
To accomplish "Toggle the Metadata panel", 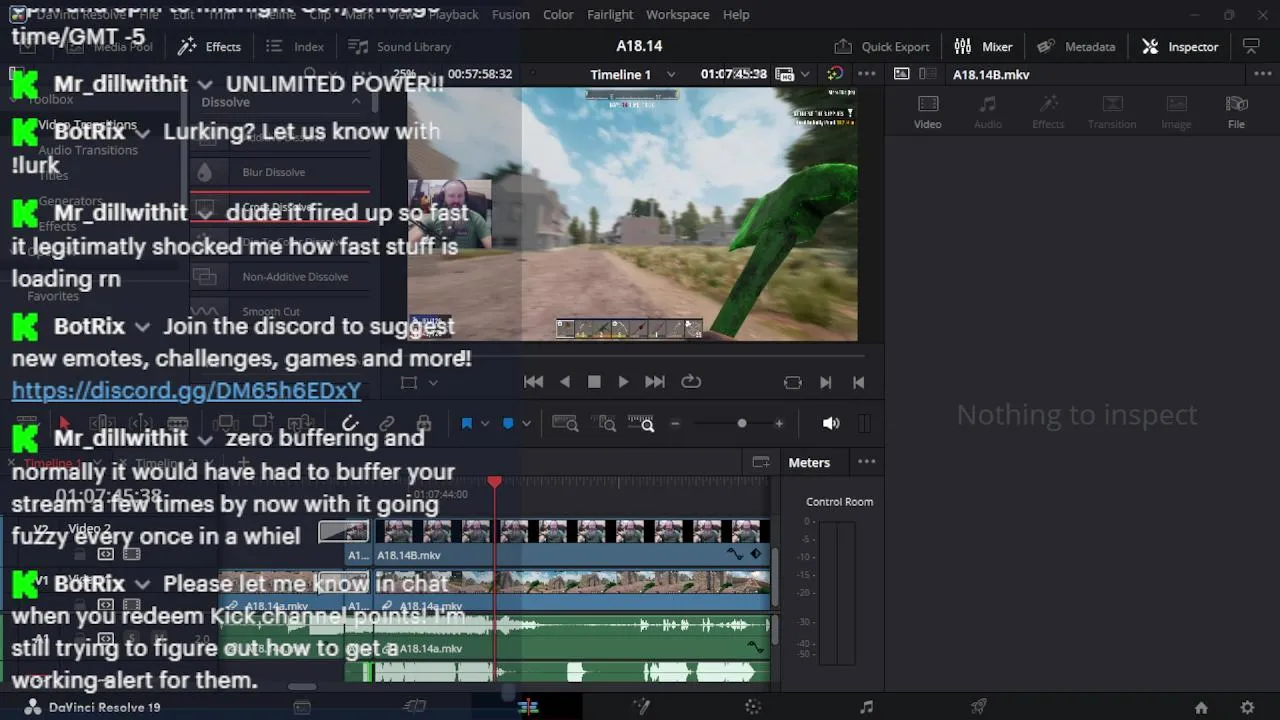I will pos(1076,46).
